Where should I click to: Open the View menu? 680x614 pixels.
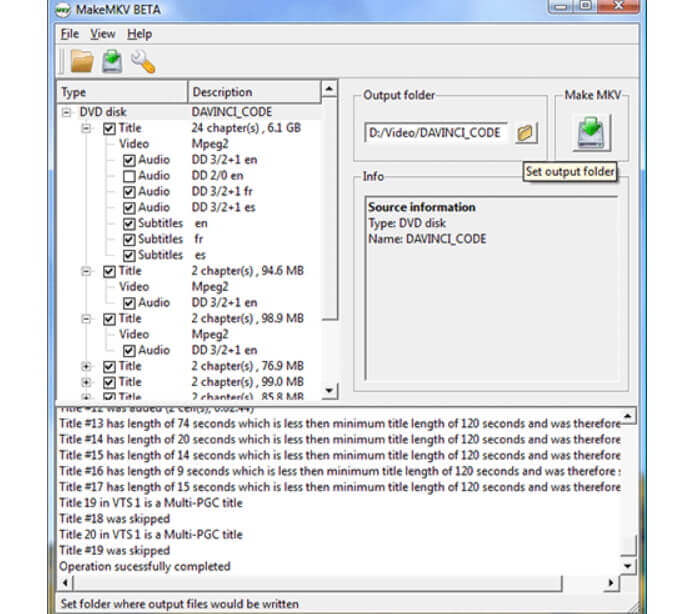click(x=103, y=34)
